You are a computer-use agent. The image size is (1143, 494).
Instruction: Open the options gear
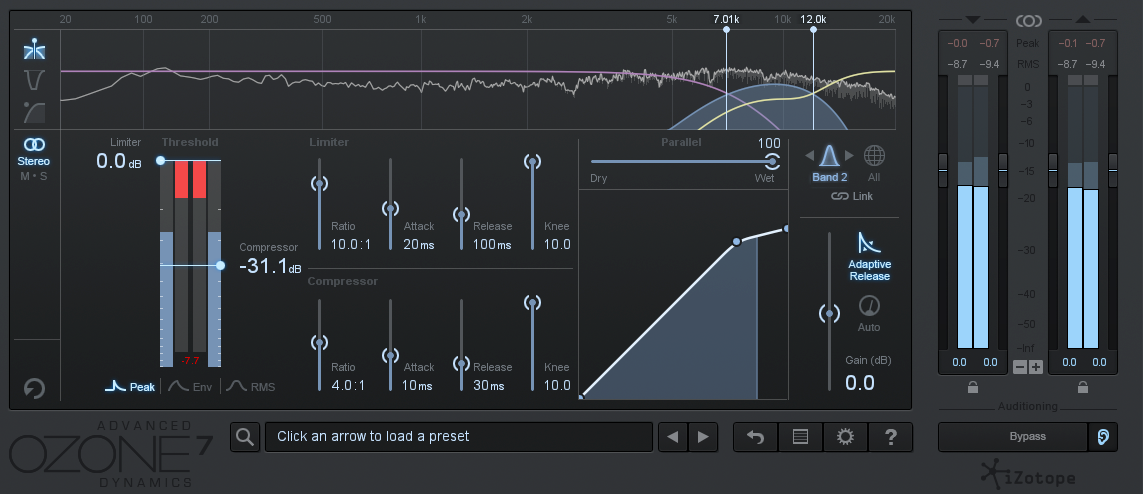[846, 436]
